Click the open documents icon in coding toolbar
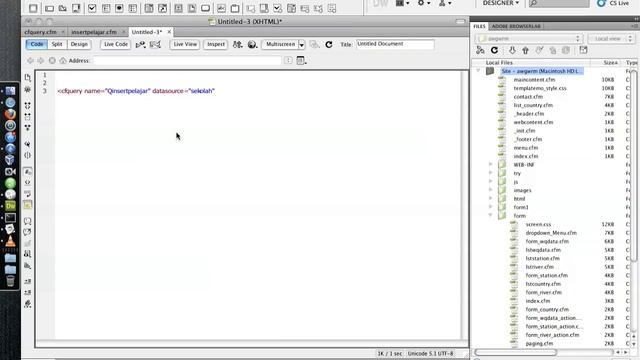 28,78
